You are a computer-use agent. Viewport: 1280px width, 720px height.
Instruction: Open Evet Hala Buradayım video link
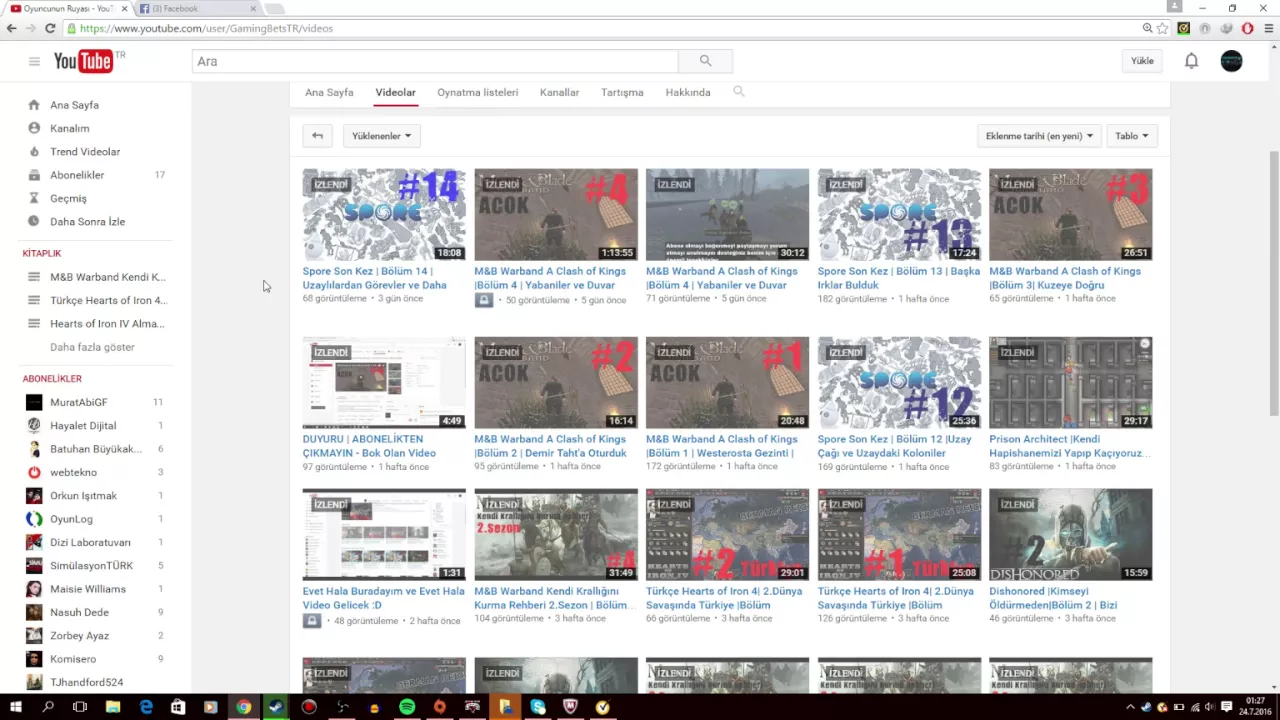coord(384,598)
